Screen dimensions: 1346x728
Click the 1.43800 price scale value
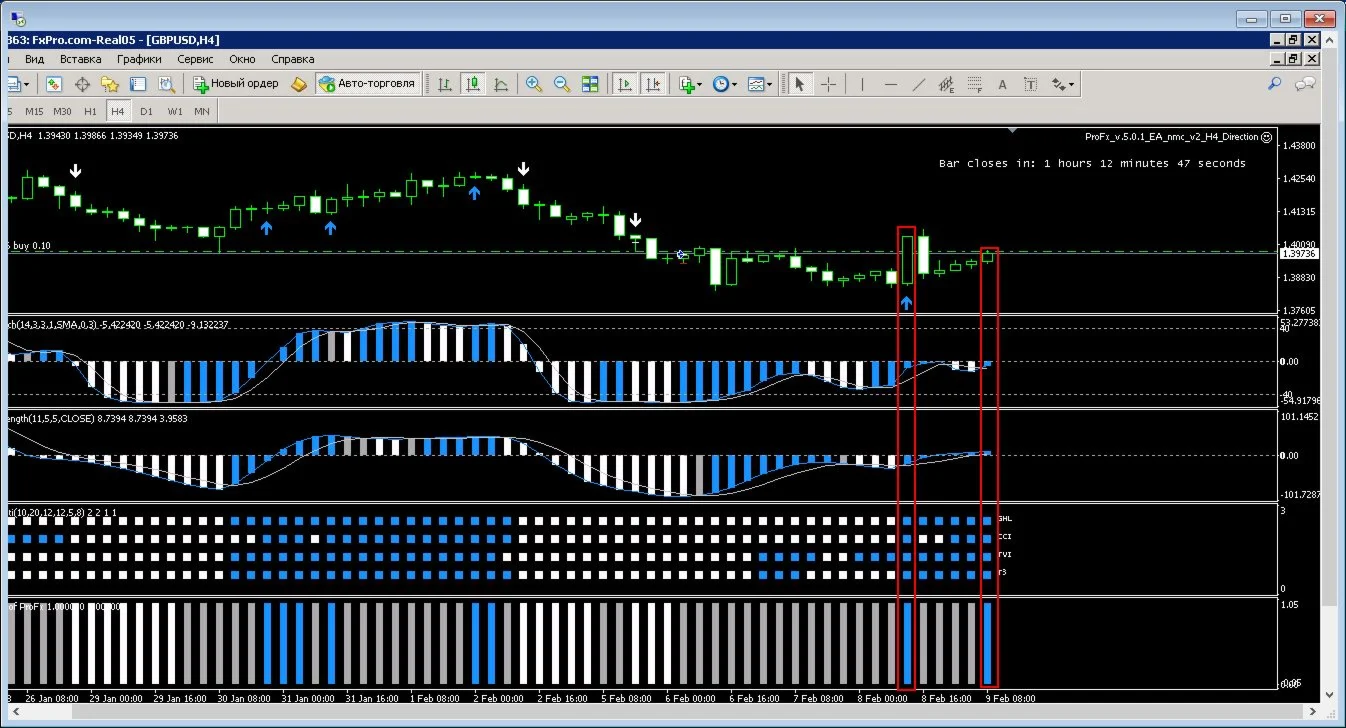[x=1301, y=145]
